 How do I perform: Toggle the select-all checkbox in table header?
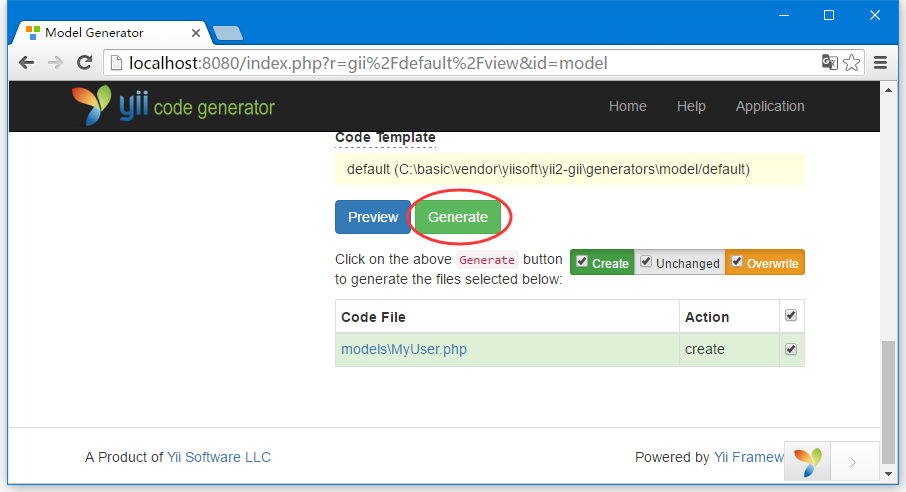pyautogui.click(x=791, y=315)
